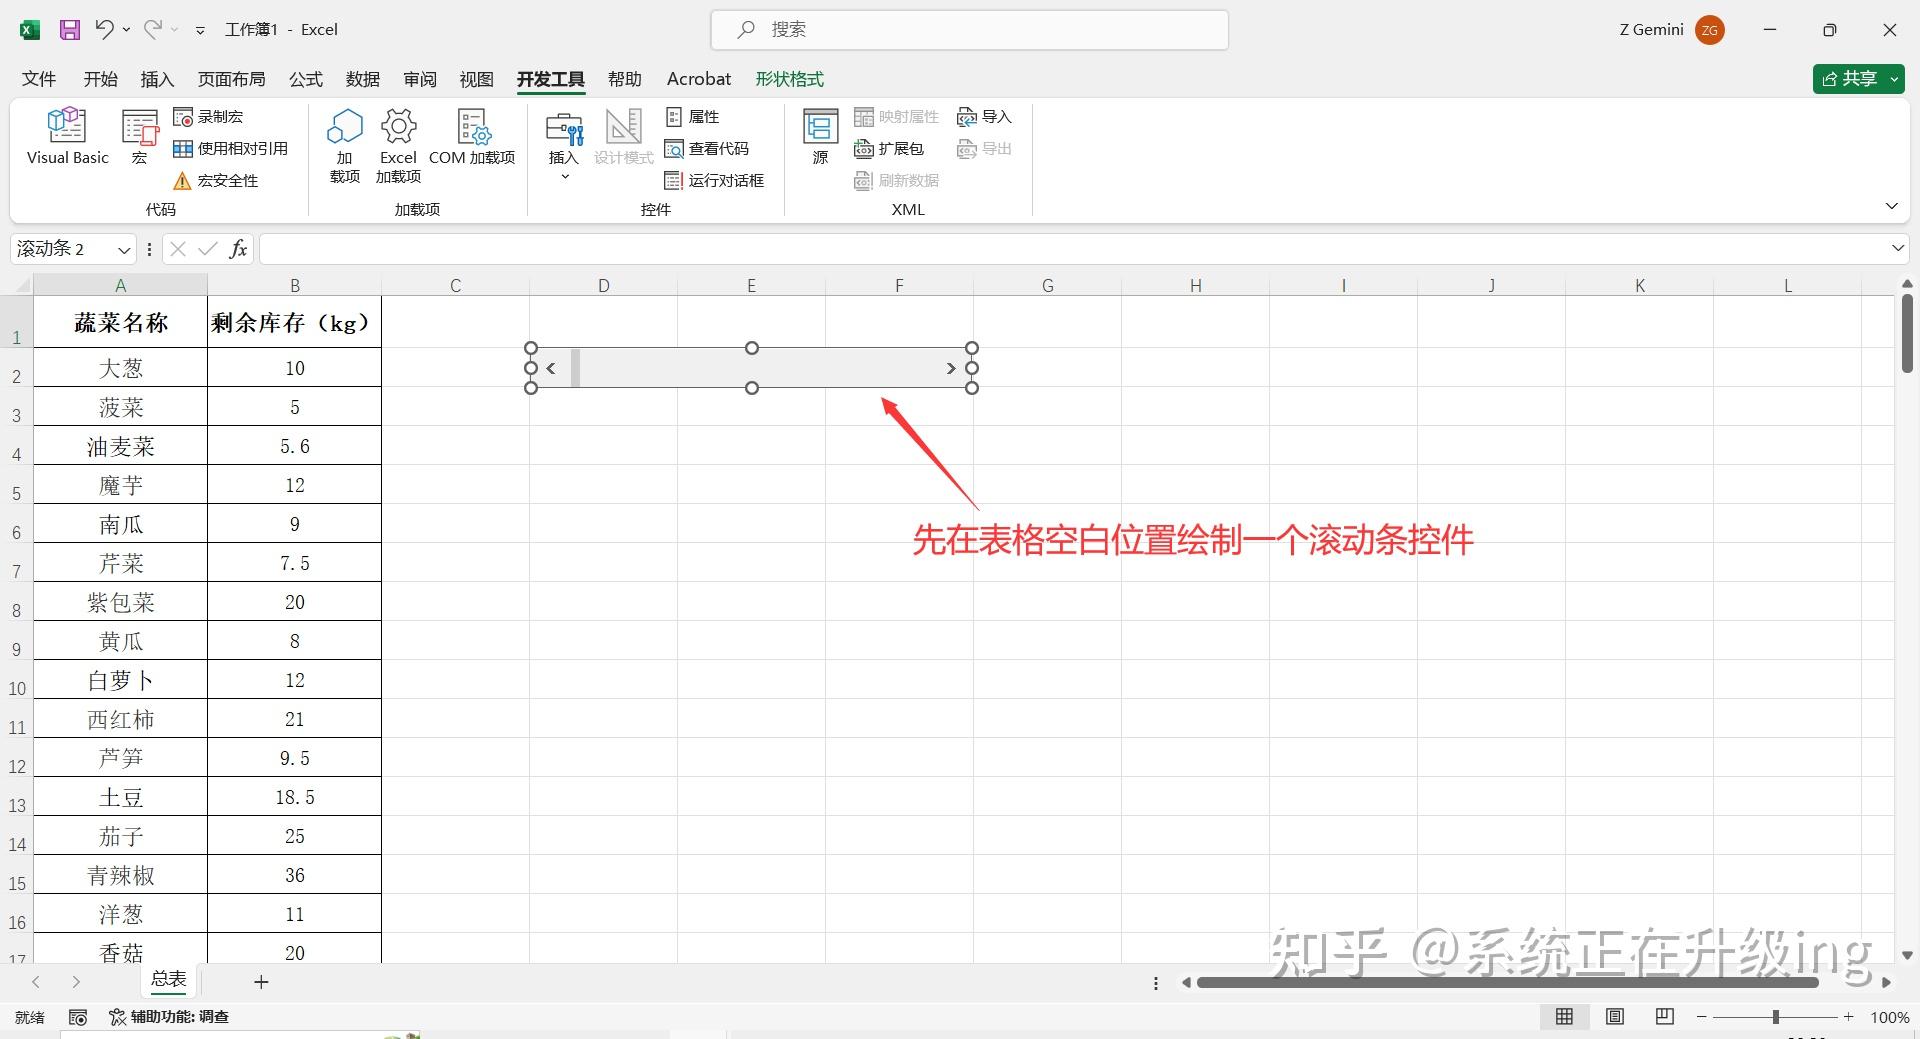Click the zoom in plus button
Viewport: 1920px width, 1039px height.
pos(1849,1017)
